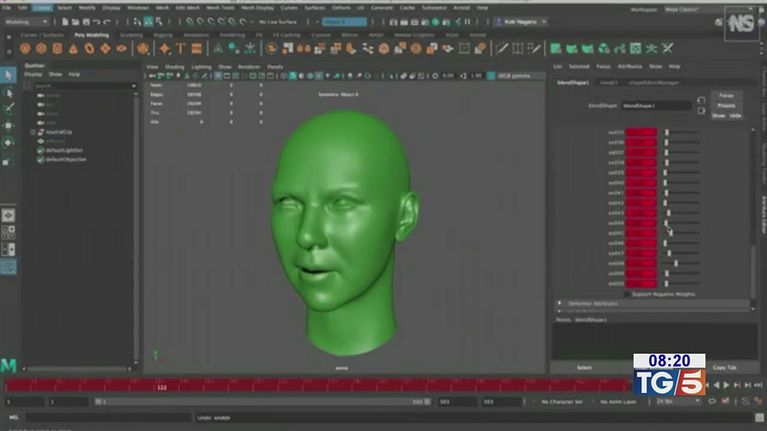The width and height of the screenshot is (767, 431).
Task: Click the Presets button in Attribute Editor
Action: [x=726, y=105]
